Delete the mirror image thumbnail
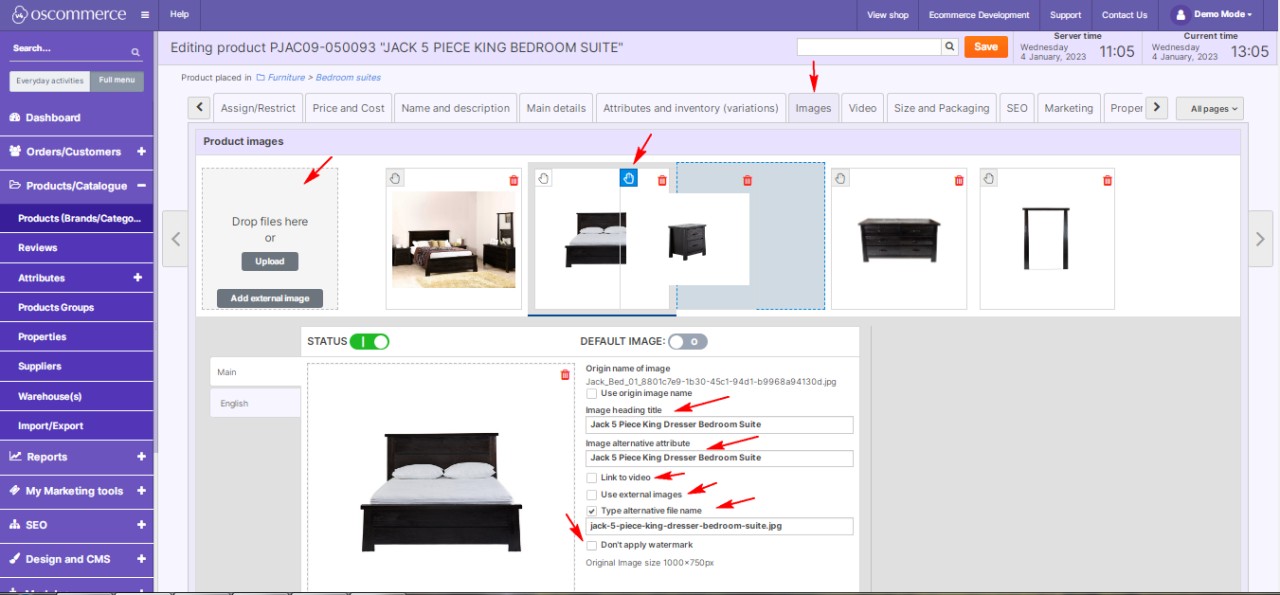 click(1107, 180)
